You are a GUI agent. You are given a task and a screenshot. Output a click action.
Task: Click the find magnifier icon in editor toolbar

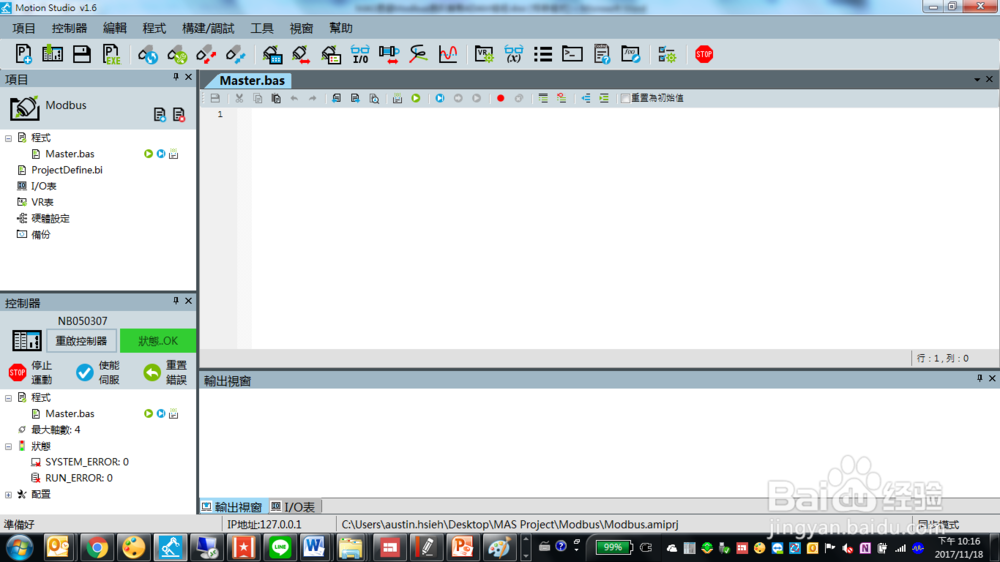pos(374,98)
